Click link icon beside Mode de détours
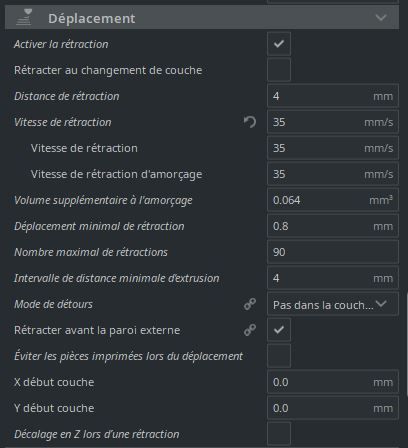The width and height of the screenshot is (408, 448). [x=250, y=304]
